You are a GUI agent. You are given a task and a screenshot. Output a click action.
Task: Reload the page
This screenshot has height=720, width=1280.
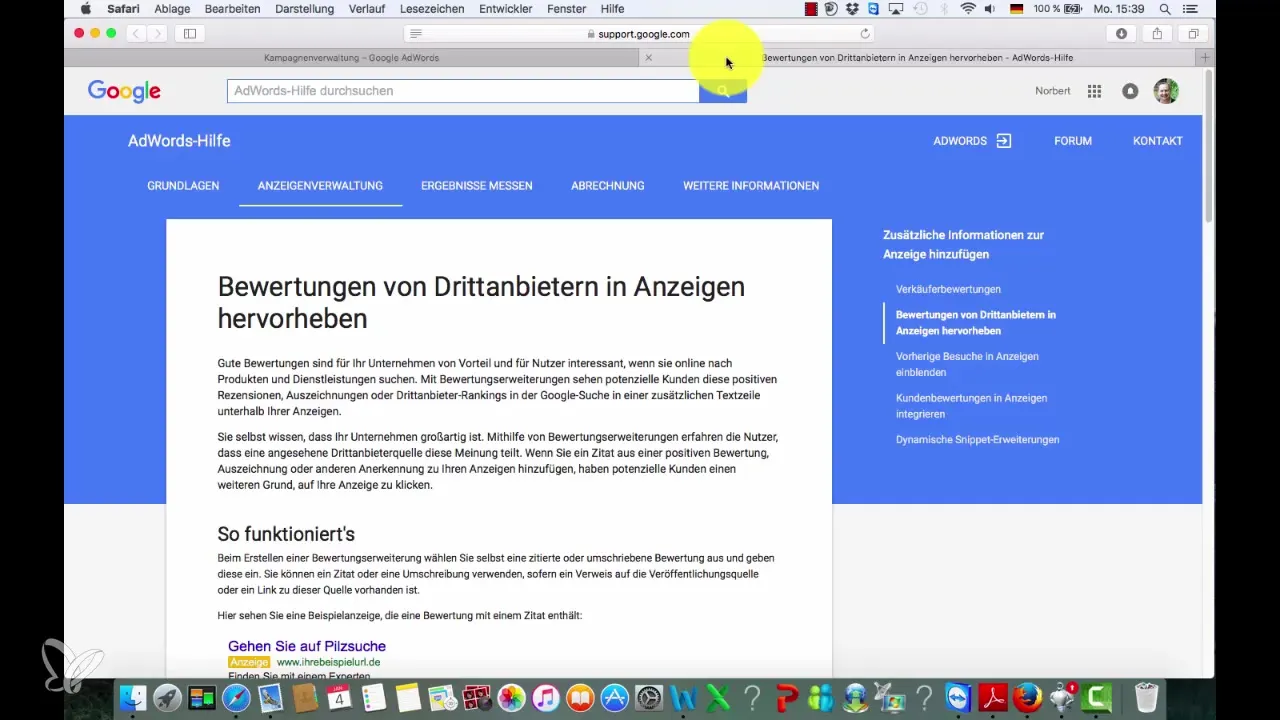[865, 34]
